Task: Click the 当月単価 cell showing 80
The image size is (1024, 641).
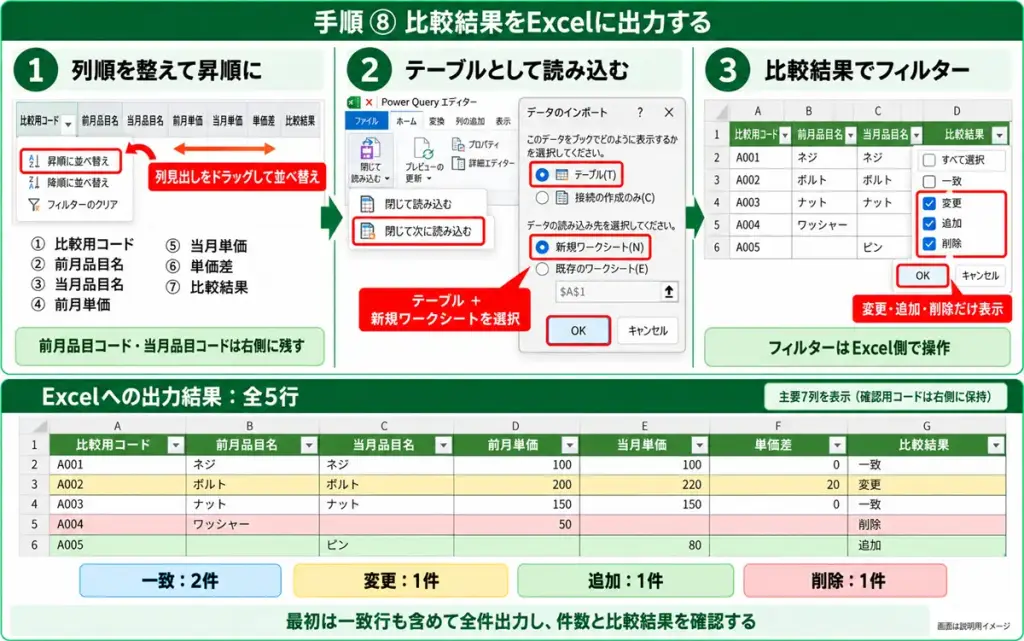Action: tap(644, 545)
